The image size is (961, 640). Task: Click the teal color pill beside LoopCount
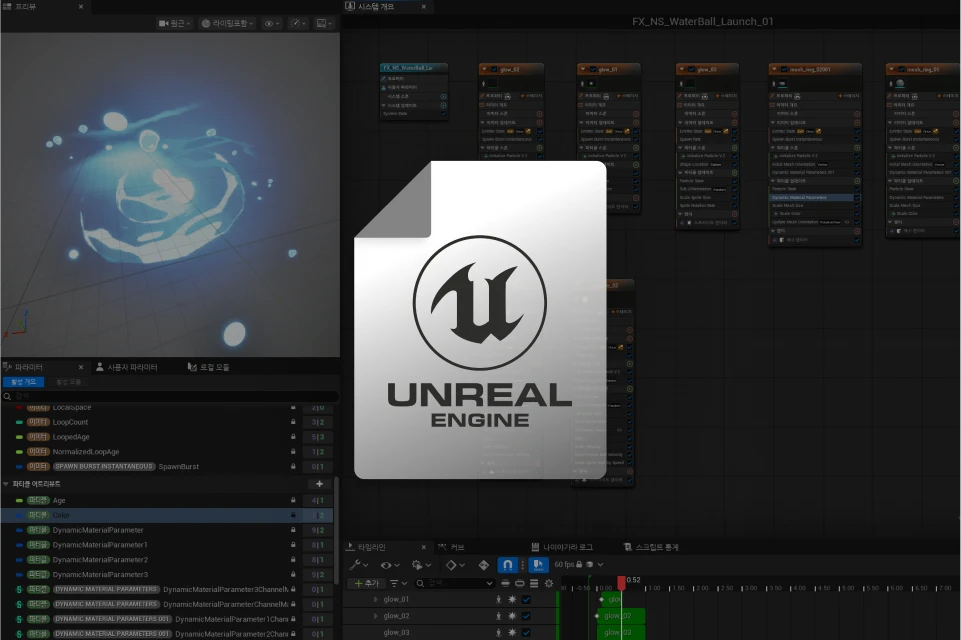point(19,422)
